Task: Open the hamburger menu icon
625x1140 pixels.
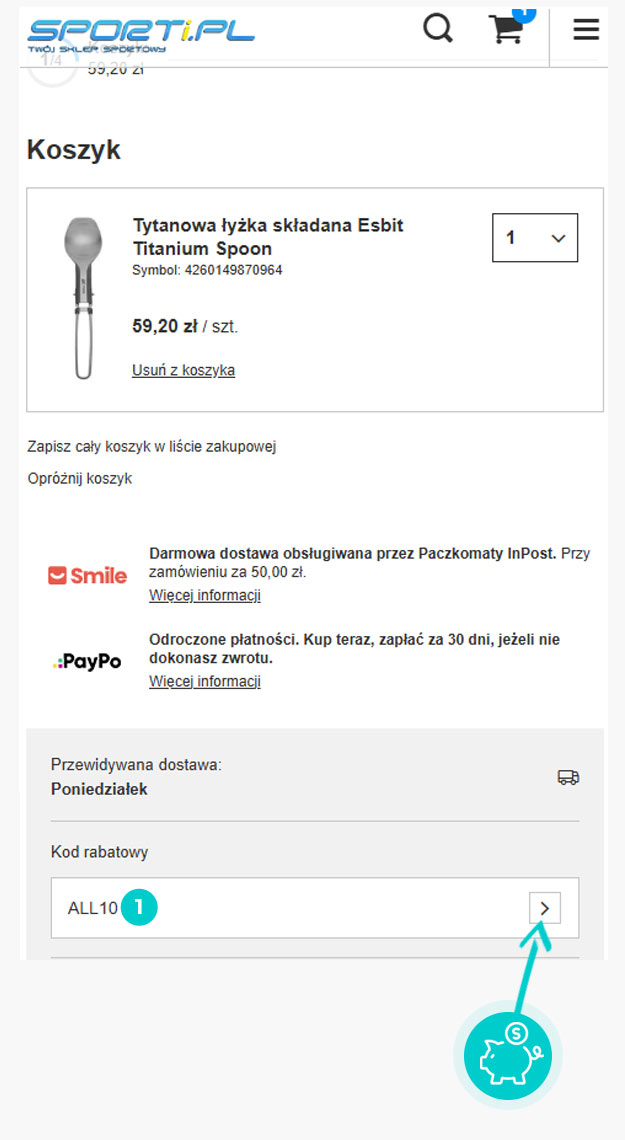Action: (585, 29)
